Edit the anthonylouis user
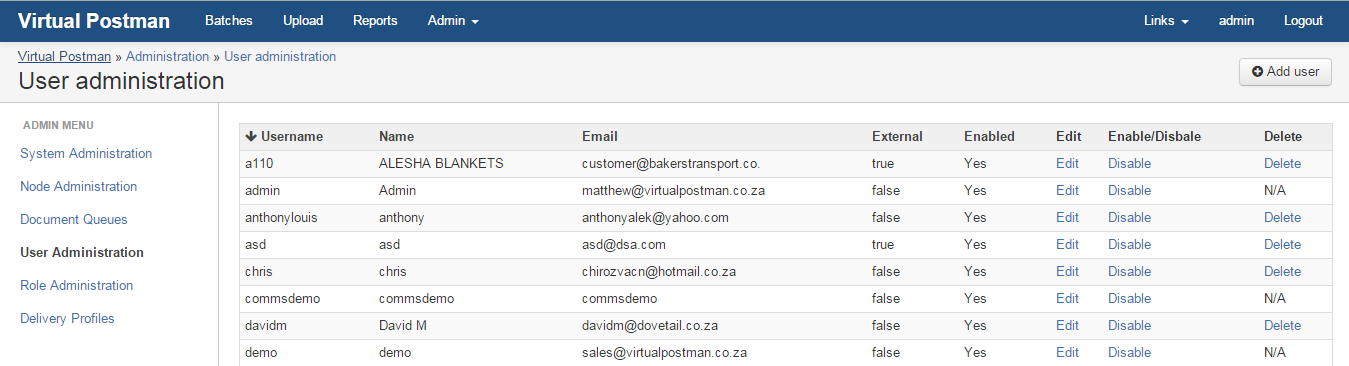The height and width of the screenshot is (366, 1349). click(x=1067, y=217)
